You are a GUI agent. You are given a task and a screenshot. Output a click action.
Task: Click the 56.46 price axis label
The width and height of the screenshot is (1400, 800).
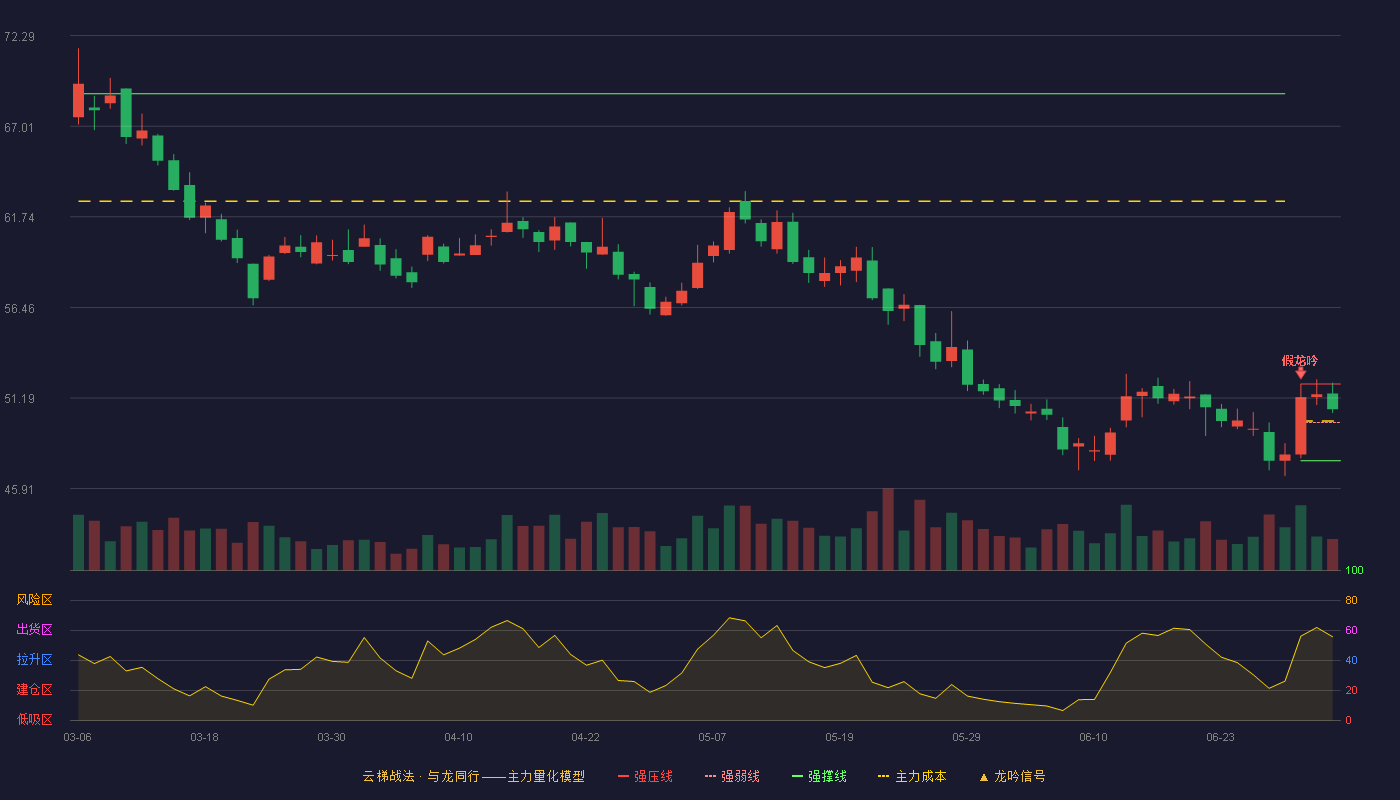(19, 308)
